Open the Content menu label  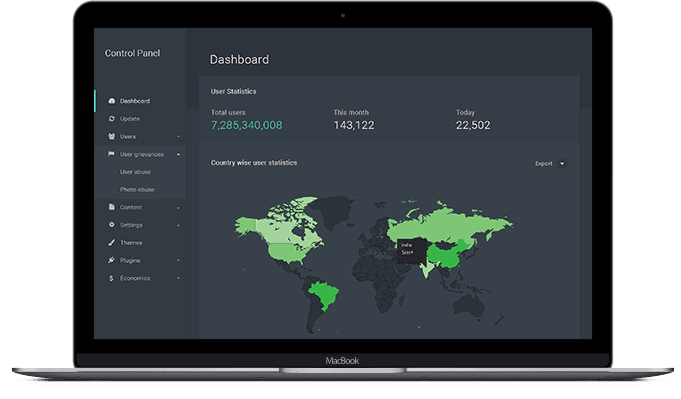131,207
